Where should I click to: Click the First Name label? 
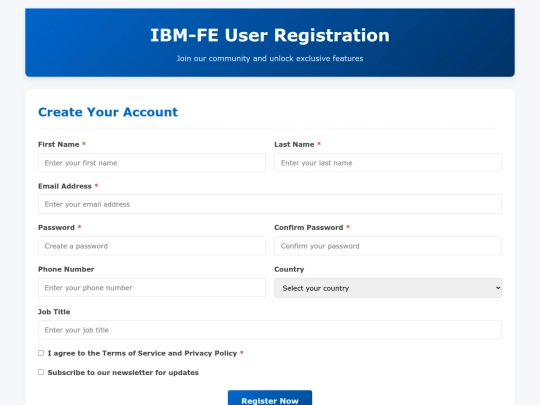tap(59, 144)
